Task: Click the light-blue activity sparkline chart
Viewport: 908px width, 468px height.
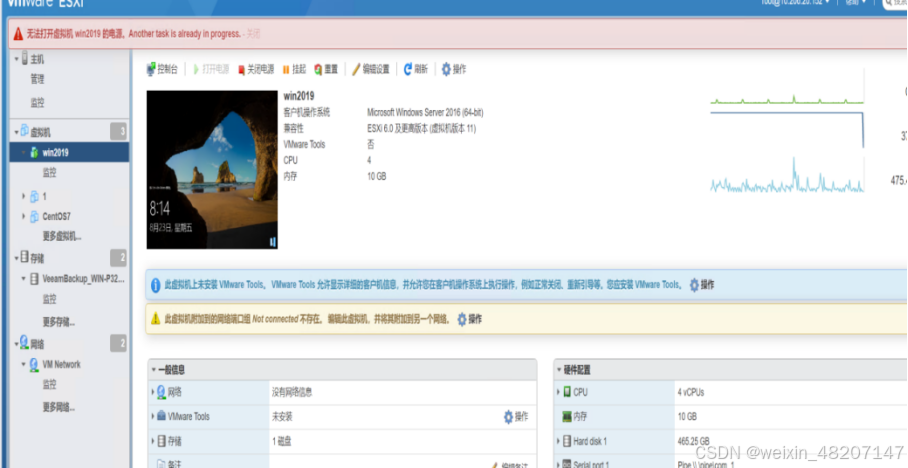Action: pos(787,176)
